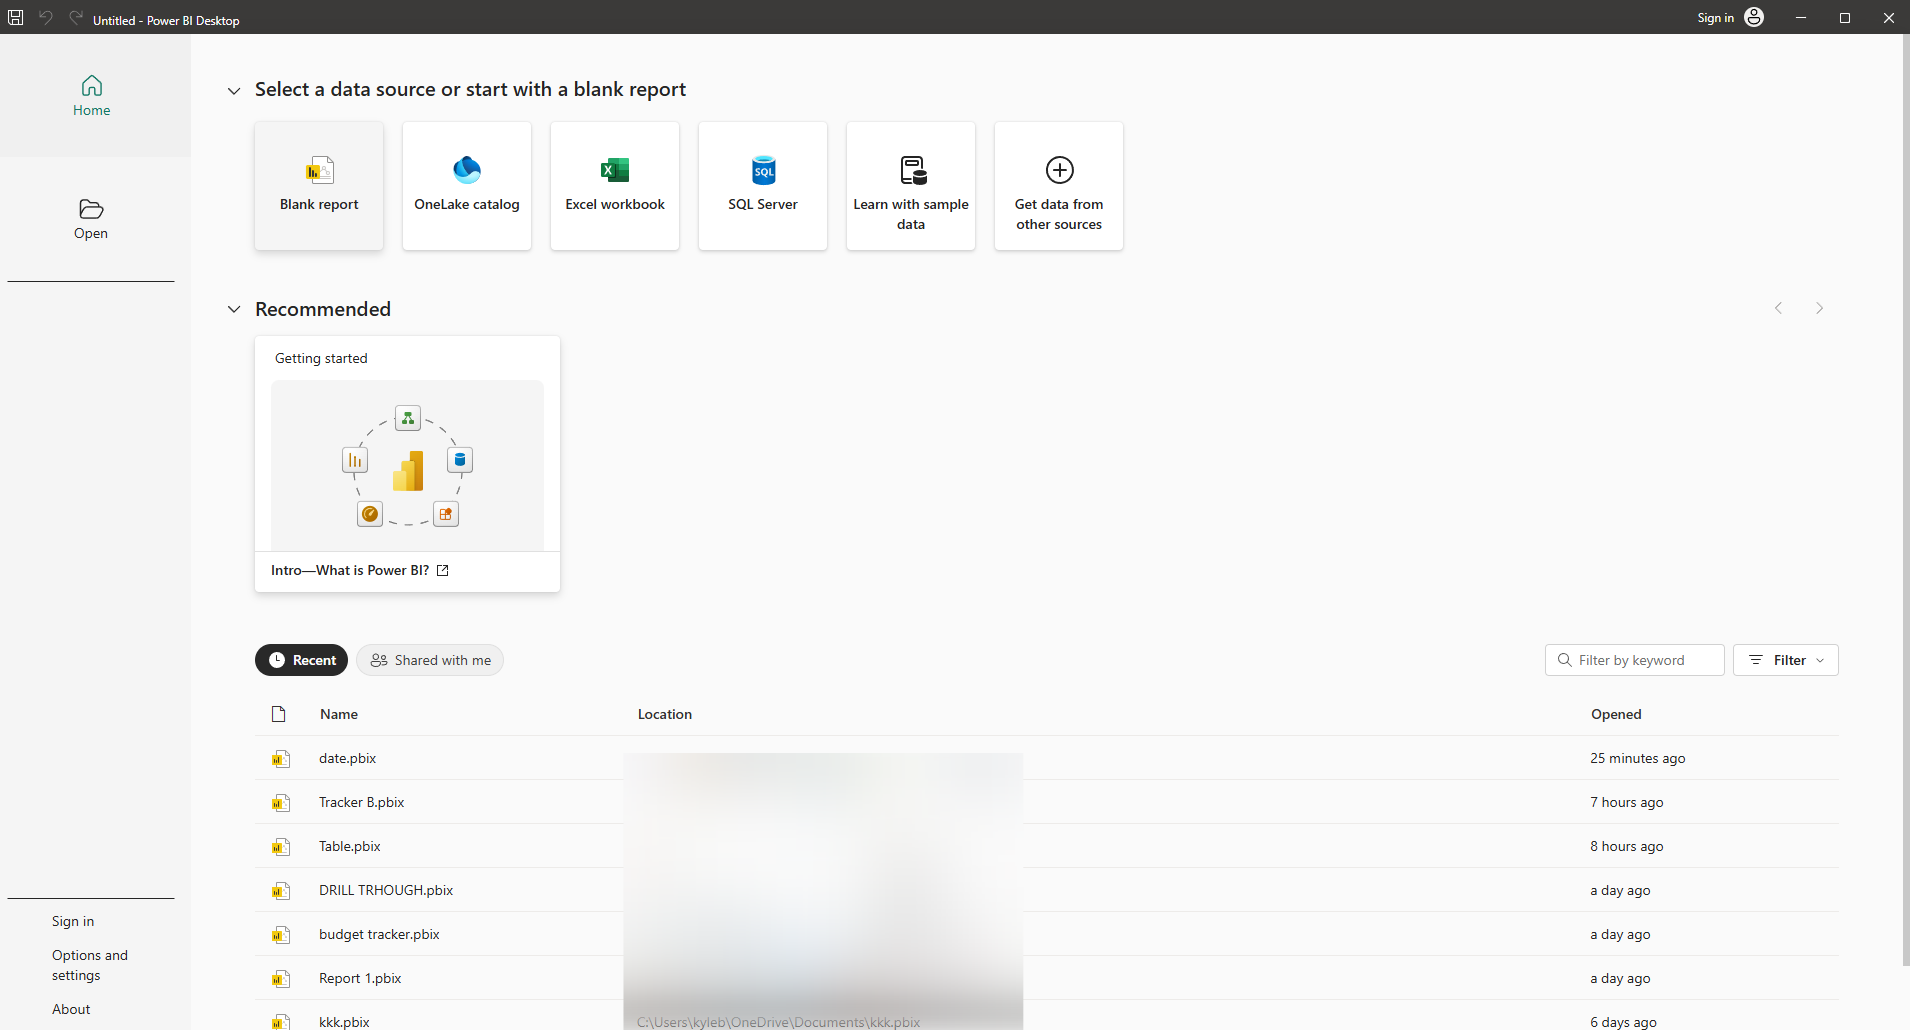
Task: Click Sign in text in title bar
Action: coord(1716,18)
